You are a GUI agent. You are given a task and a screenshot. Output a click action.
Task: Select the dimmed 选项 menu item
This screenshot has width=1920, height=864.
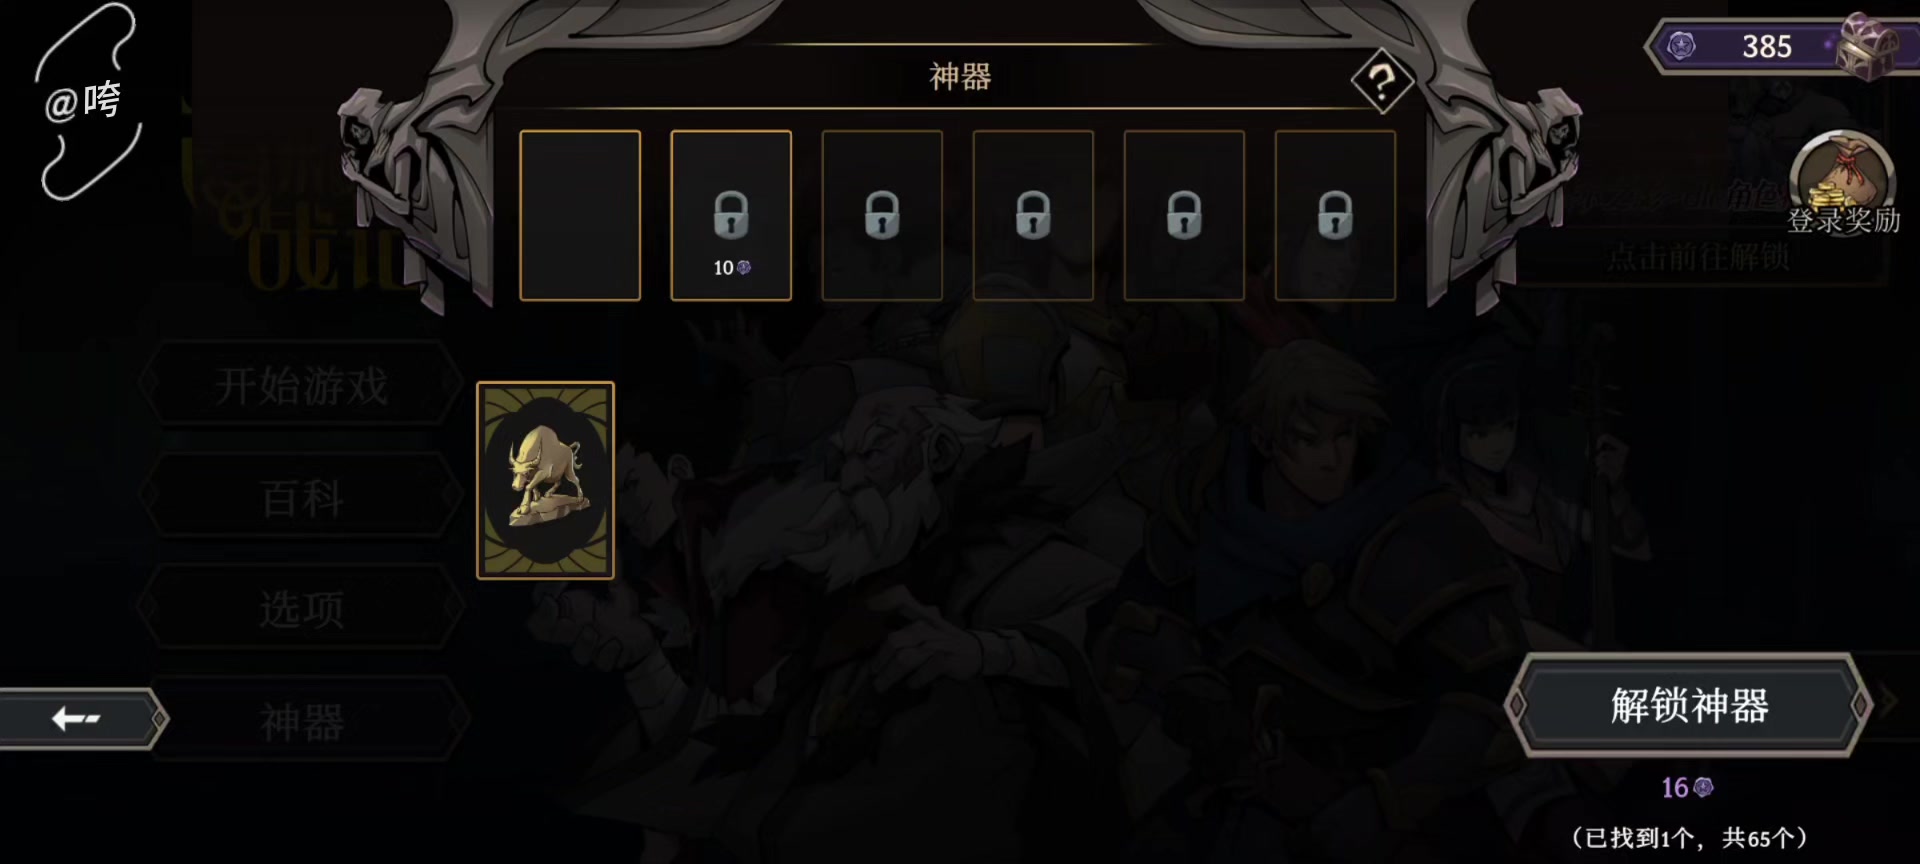click(301, 608)
